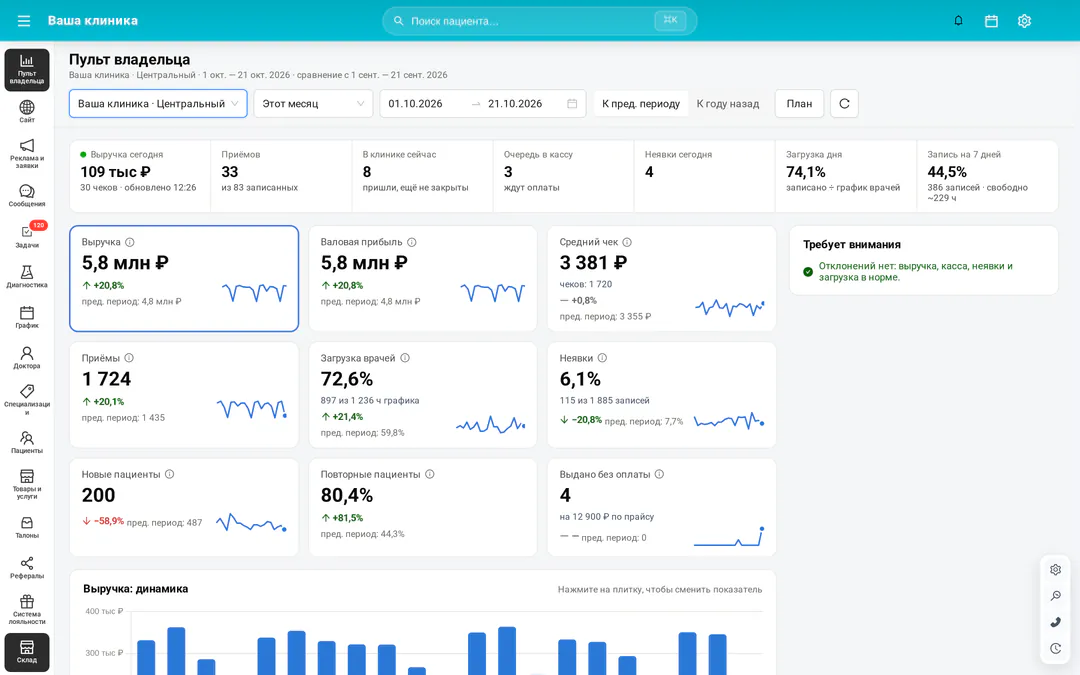1080x675 pixels.
Task: Click the patient search field
Action: 540,21
